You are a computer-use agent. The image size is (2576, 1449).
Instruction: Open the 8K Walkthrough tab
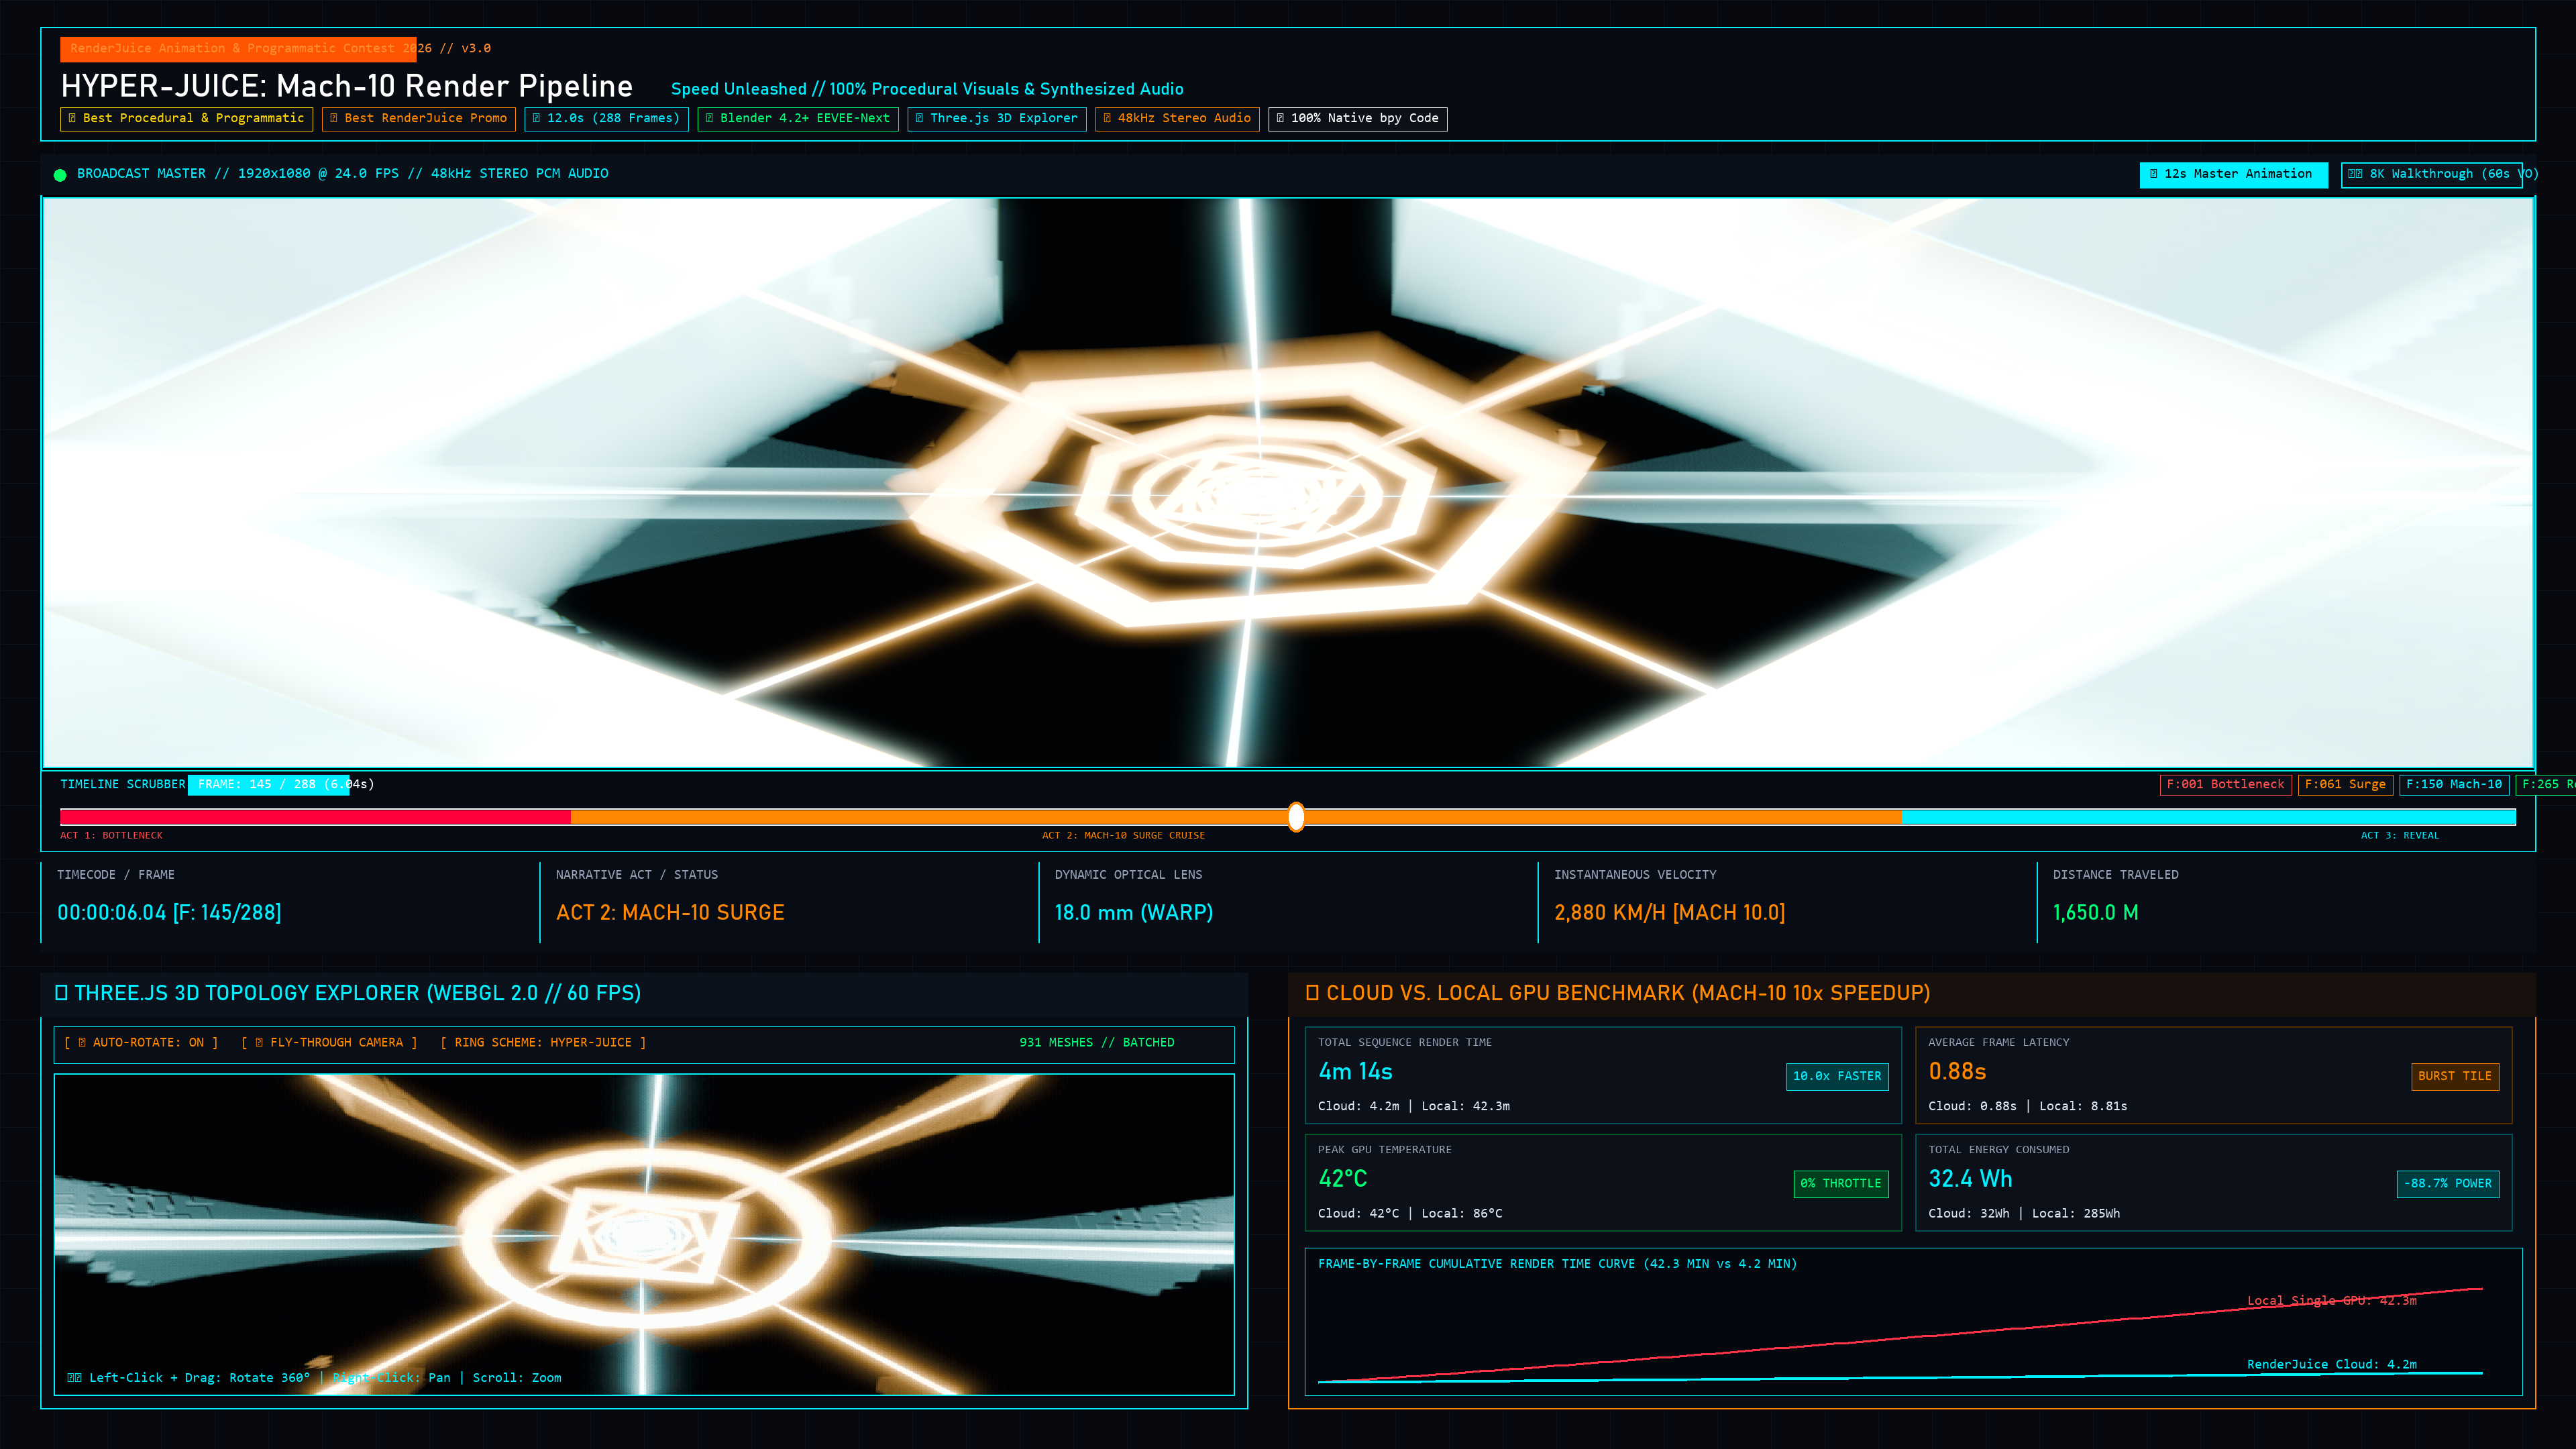[2431, 174]
